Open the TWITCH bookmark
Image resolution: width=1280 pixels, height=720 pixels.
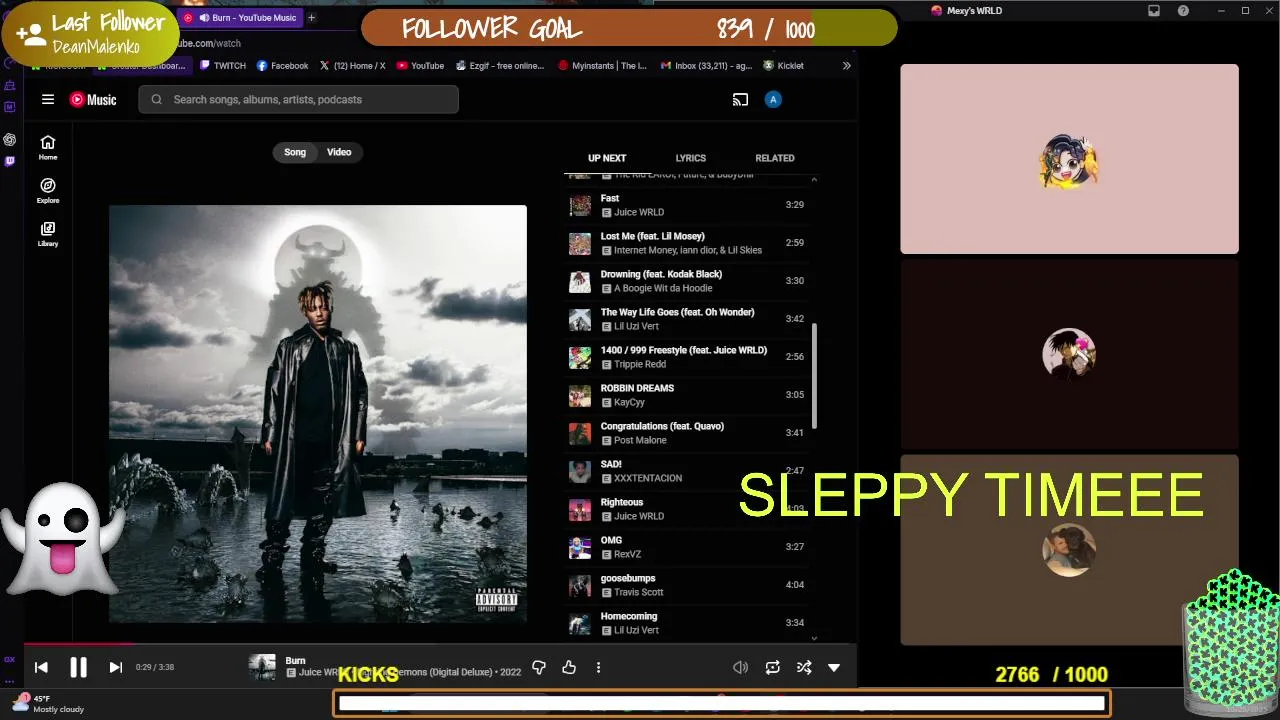coord(222,66)
